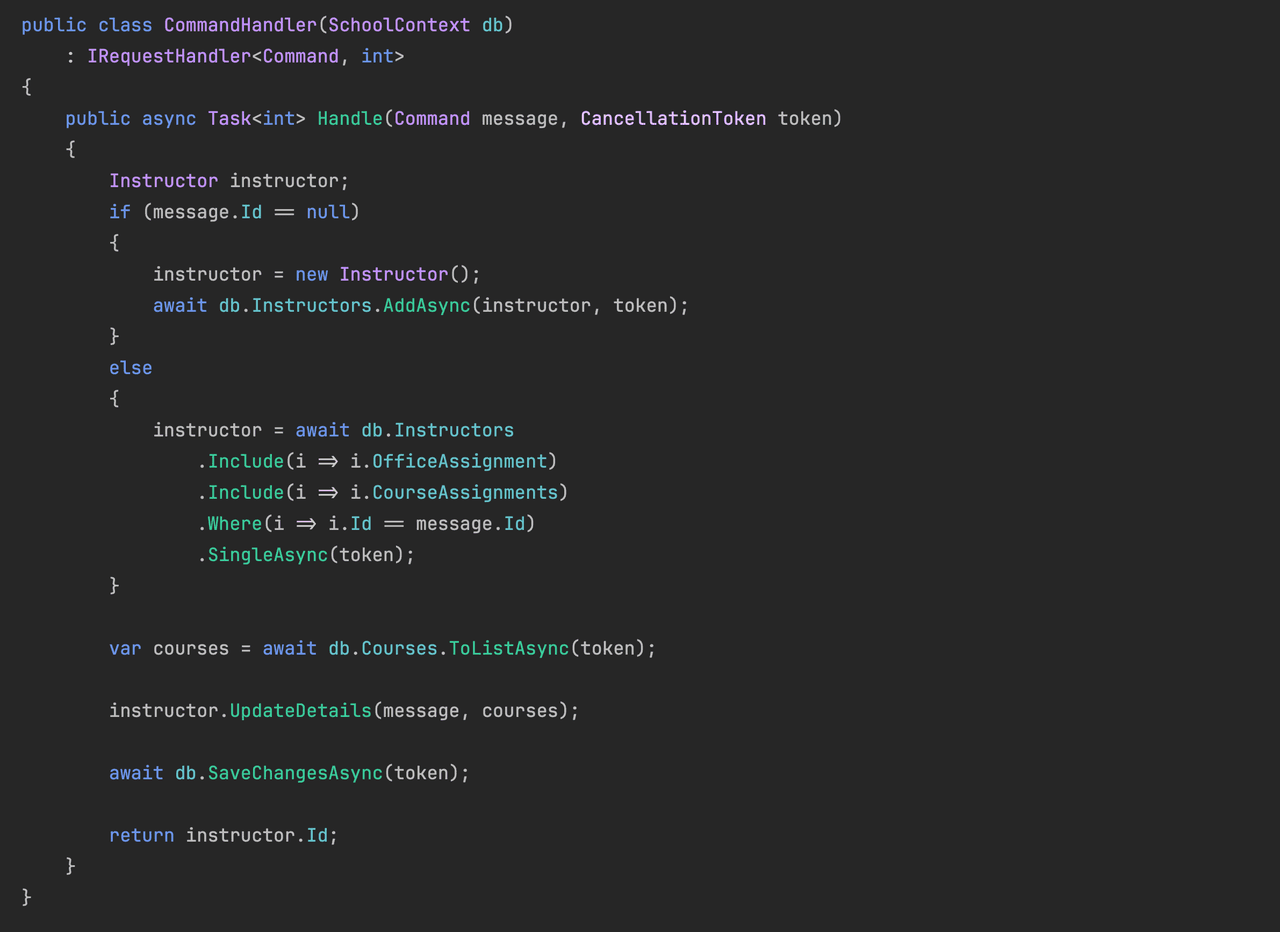This screenshot has height=932, width=1280.
Task: Click 'db.Courses' property access
Action: (x=383, y=648)
